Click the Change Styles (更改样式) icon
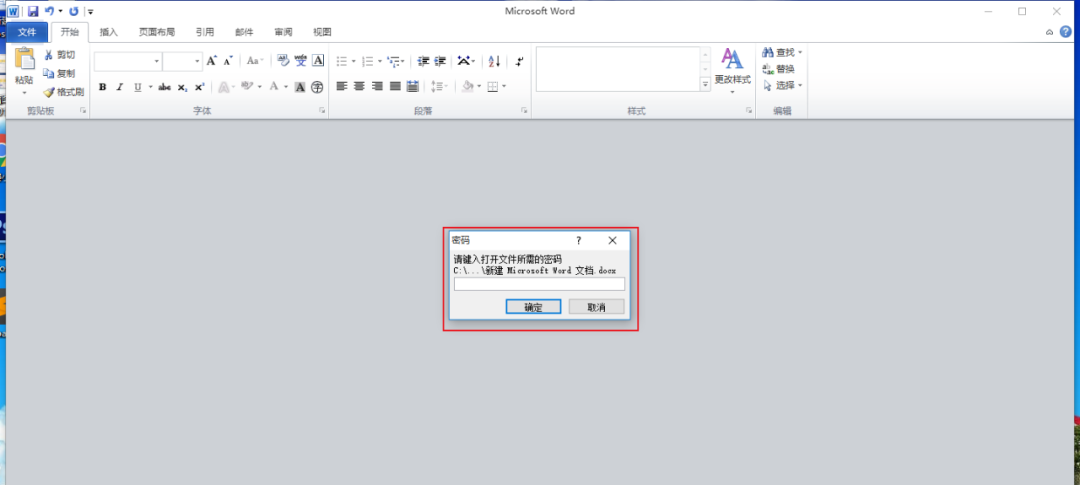This screenshot has width=1080, height=485. coord(732,60)
